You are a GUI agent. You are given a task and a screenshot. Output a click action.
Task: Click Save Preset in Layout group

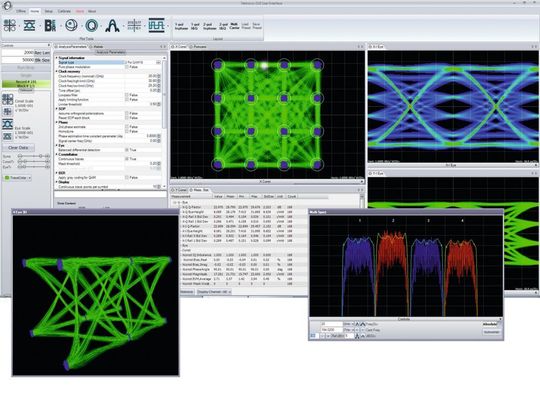pyautogui.click(x=257, y=26)
